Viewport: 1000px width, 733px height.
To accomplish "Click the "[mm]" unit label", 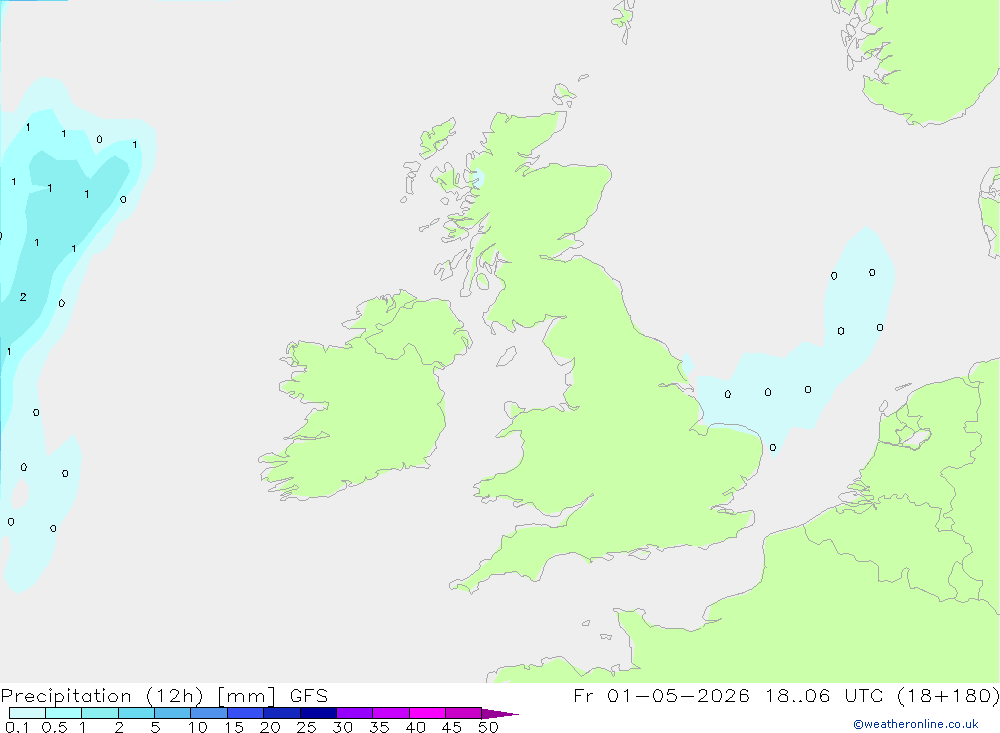I will (x=246, y=696).
